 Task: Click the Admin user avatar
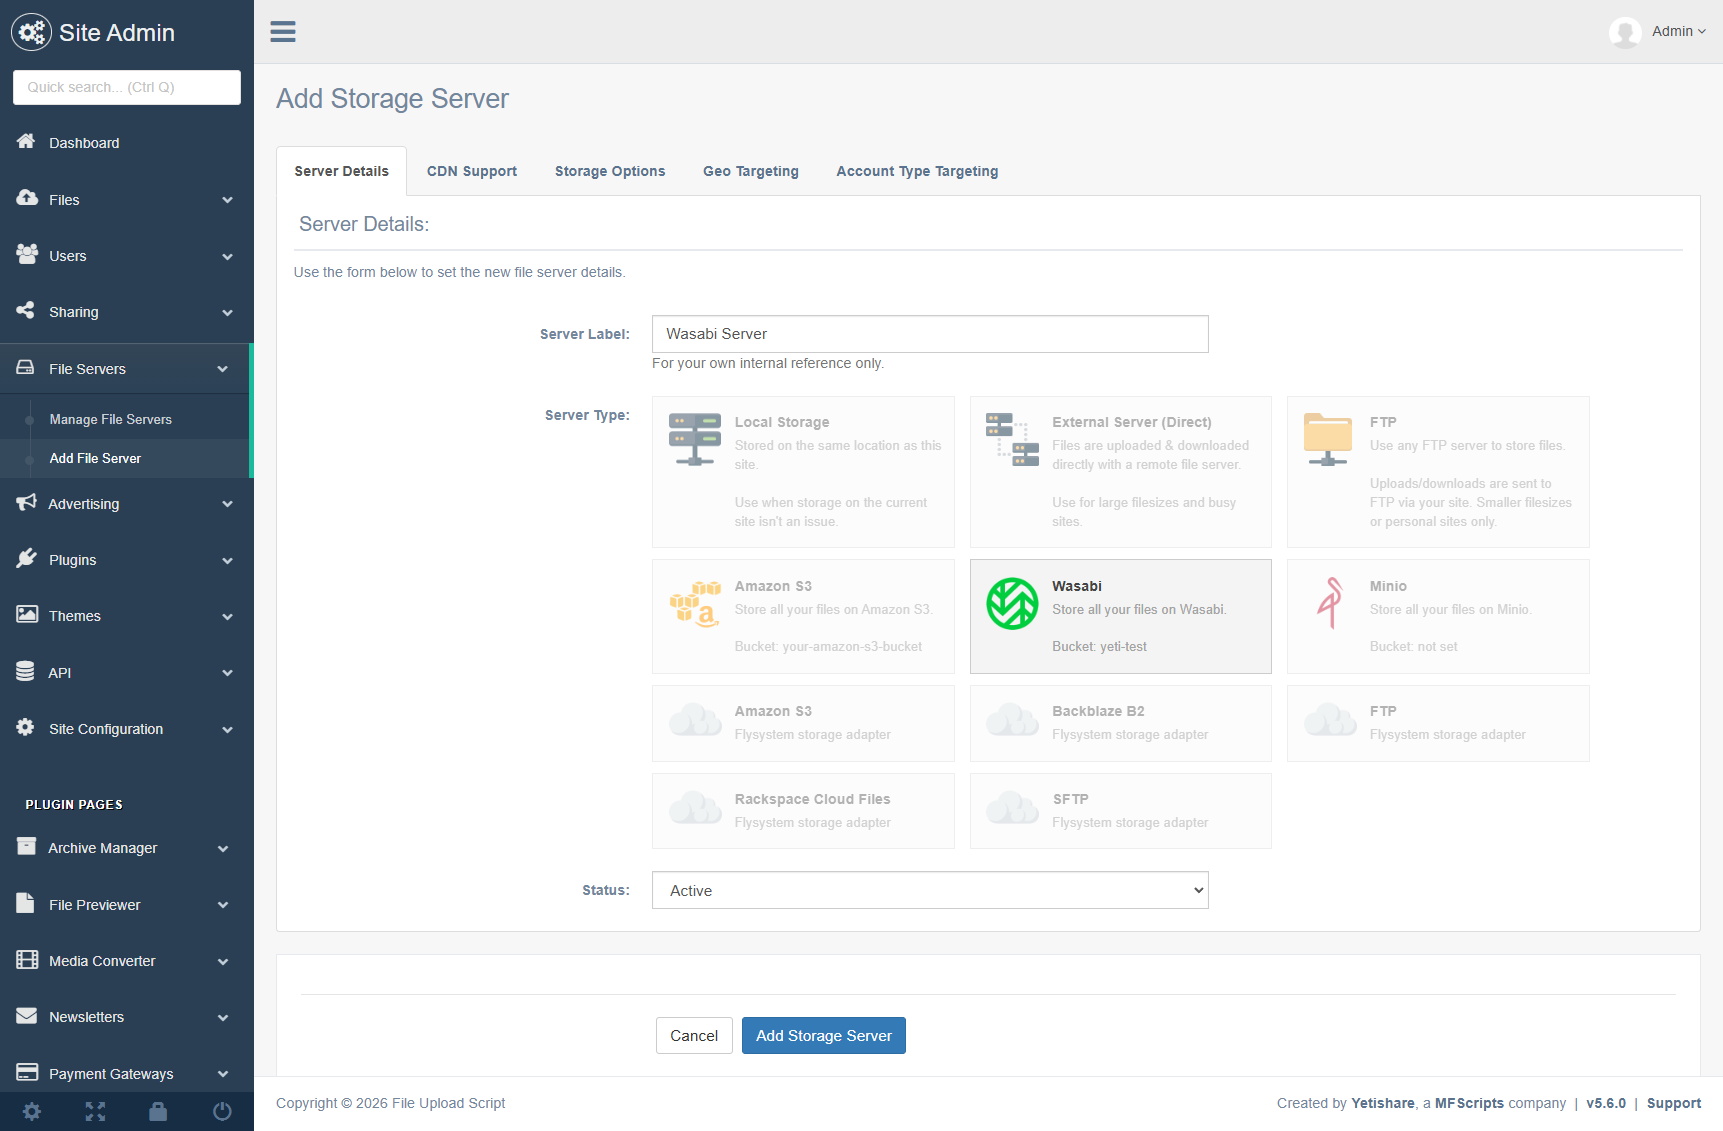coord(1625,32)
